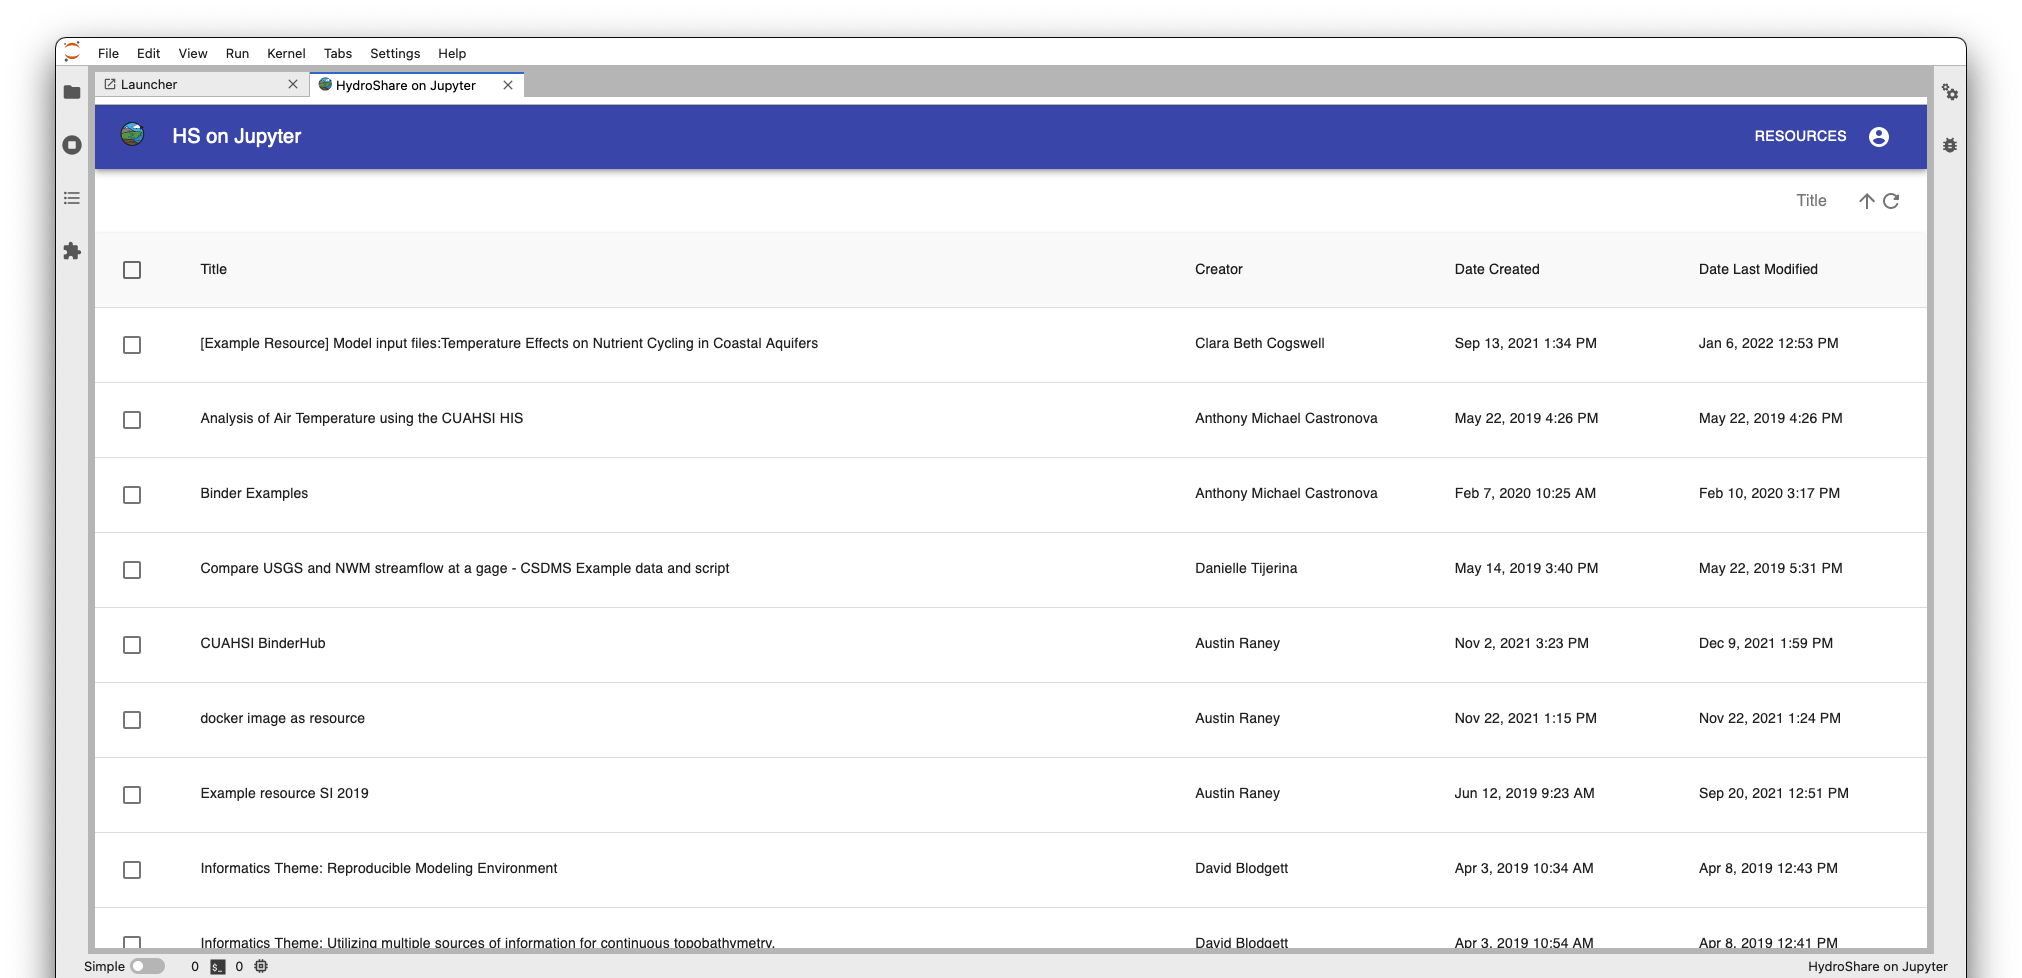
Task: Open the Tabs menu
Action: [338, 53]
